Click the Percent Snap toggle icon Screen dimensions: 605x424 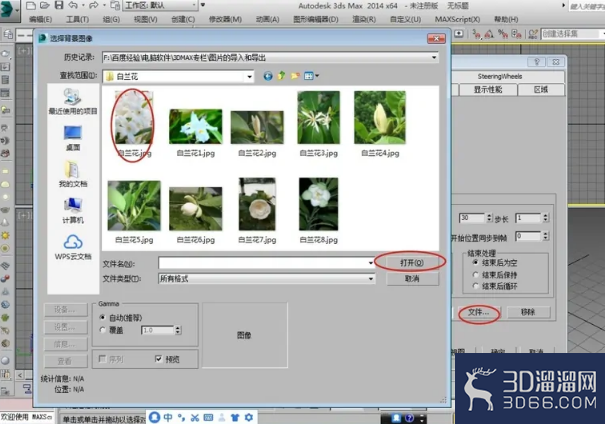coord(503,34)
